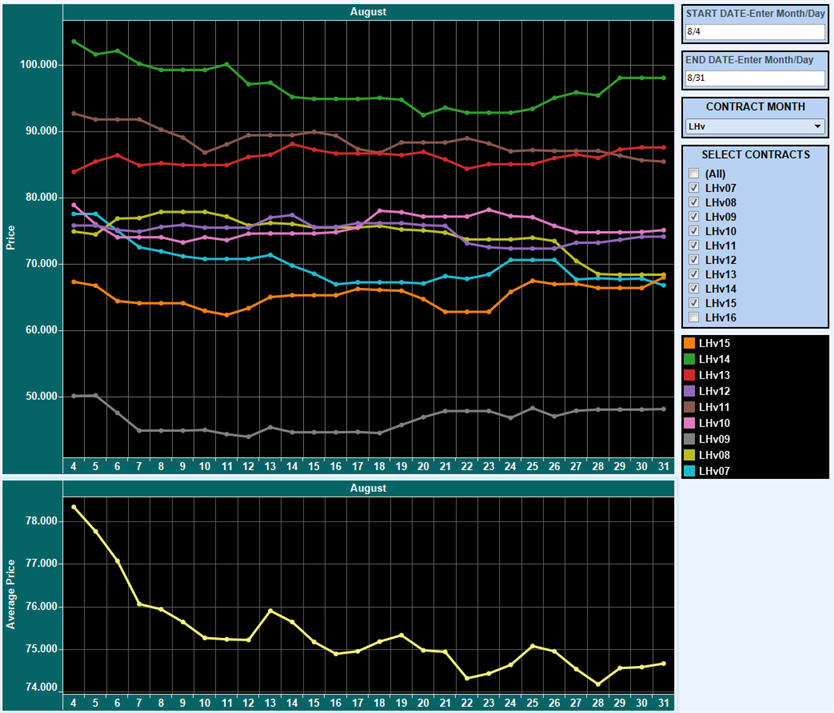Click the orange LHv15 legend swatch
The width and height of the screenshot is (834, 713).
click(689, 343)
